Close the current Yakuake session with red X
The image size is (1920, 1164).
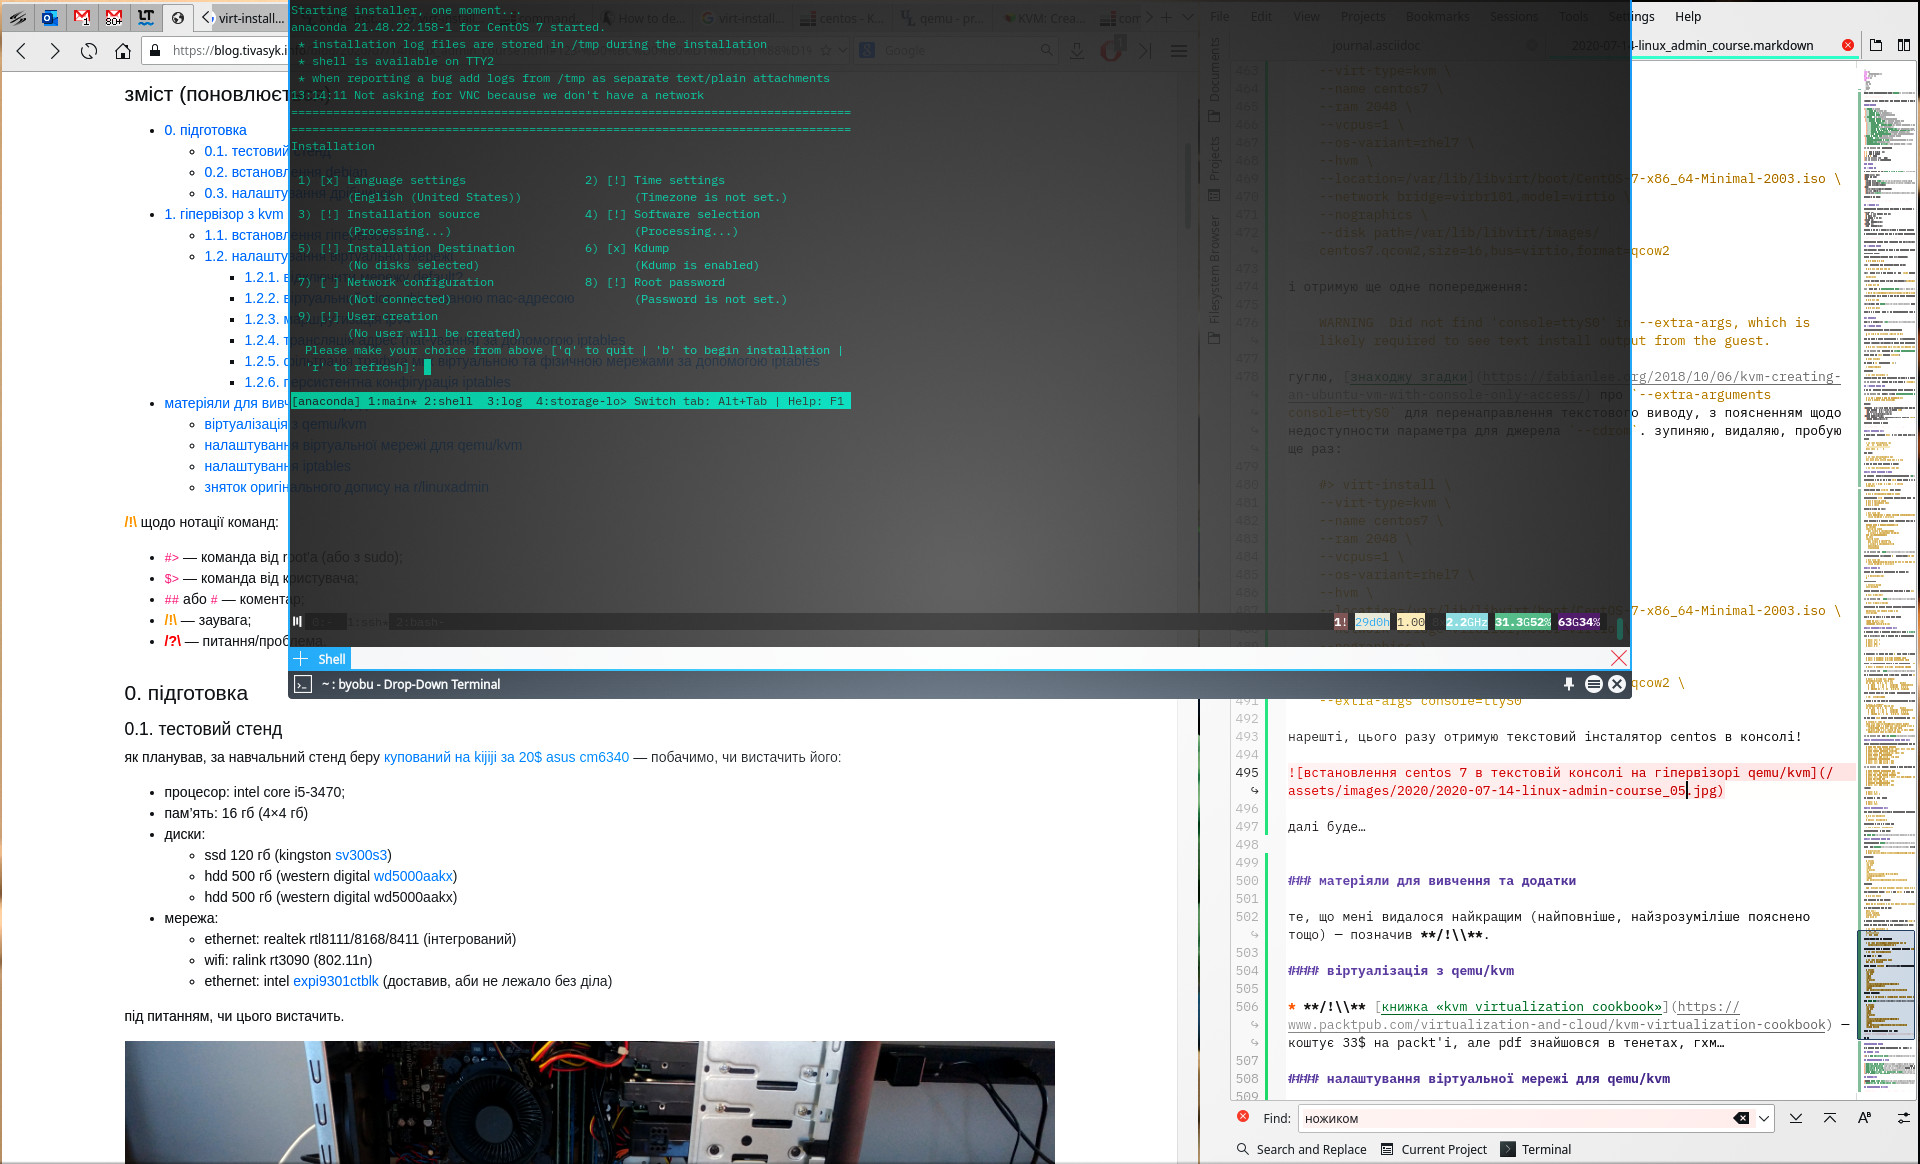pos(1619,658)
